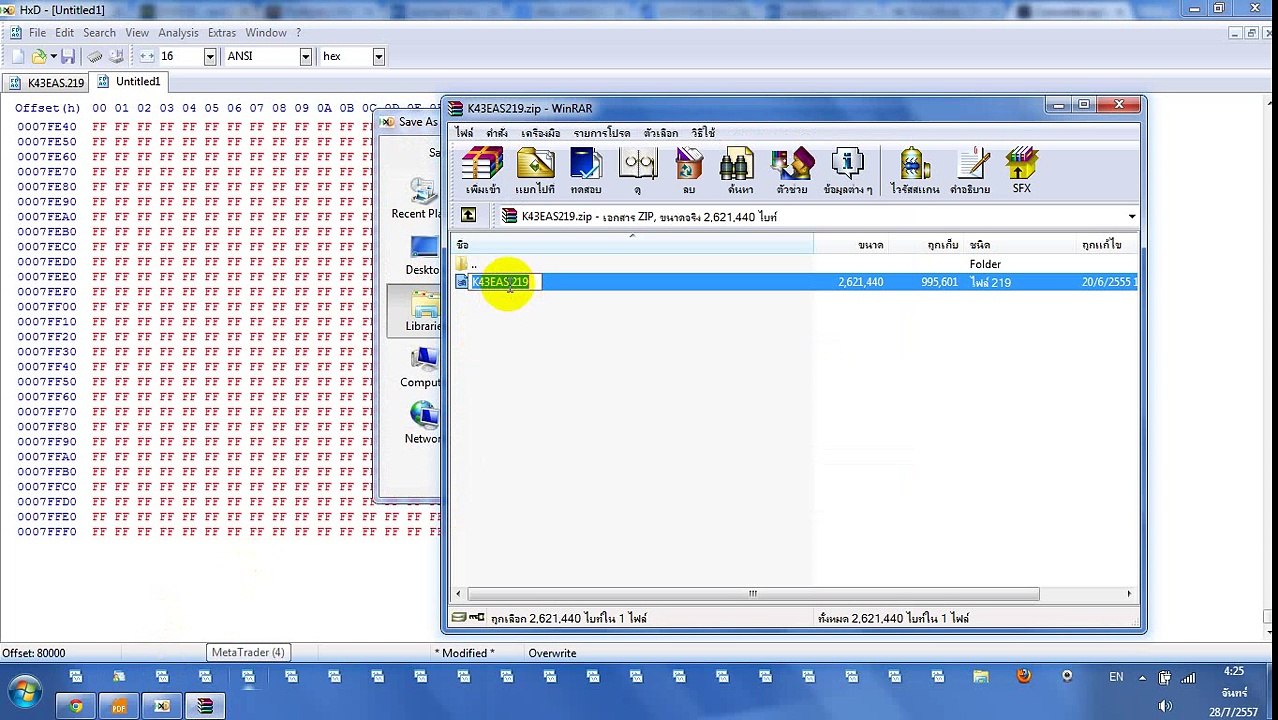Open the HxD Window menu

266,33
